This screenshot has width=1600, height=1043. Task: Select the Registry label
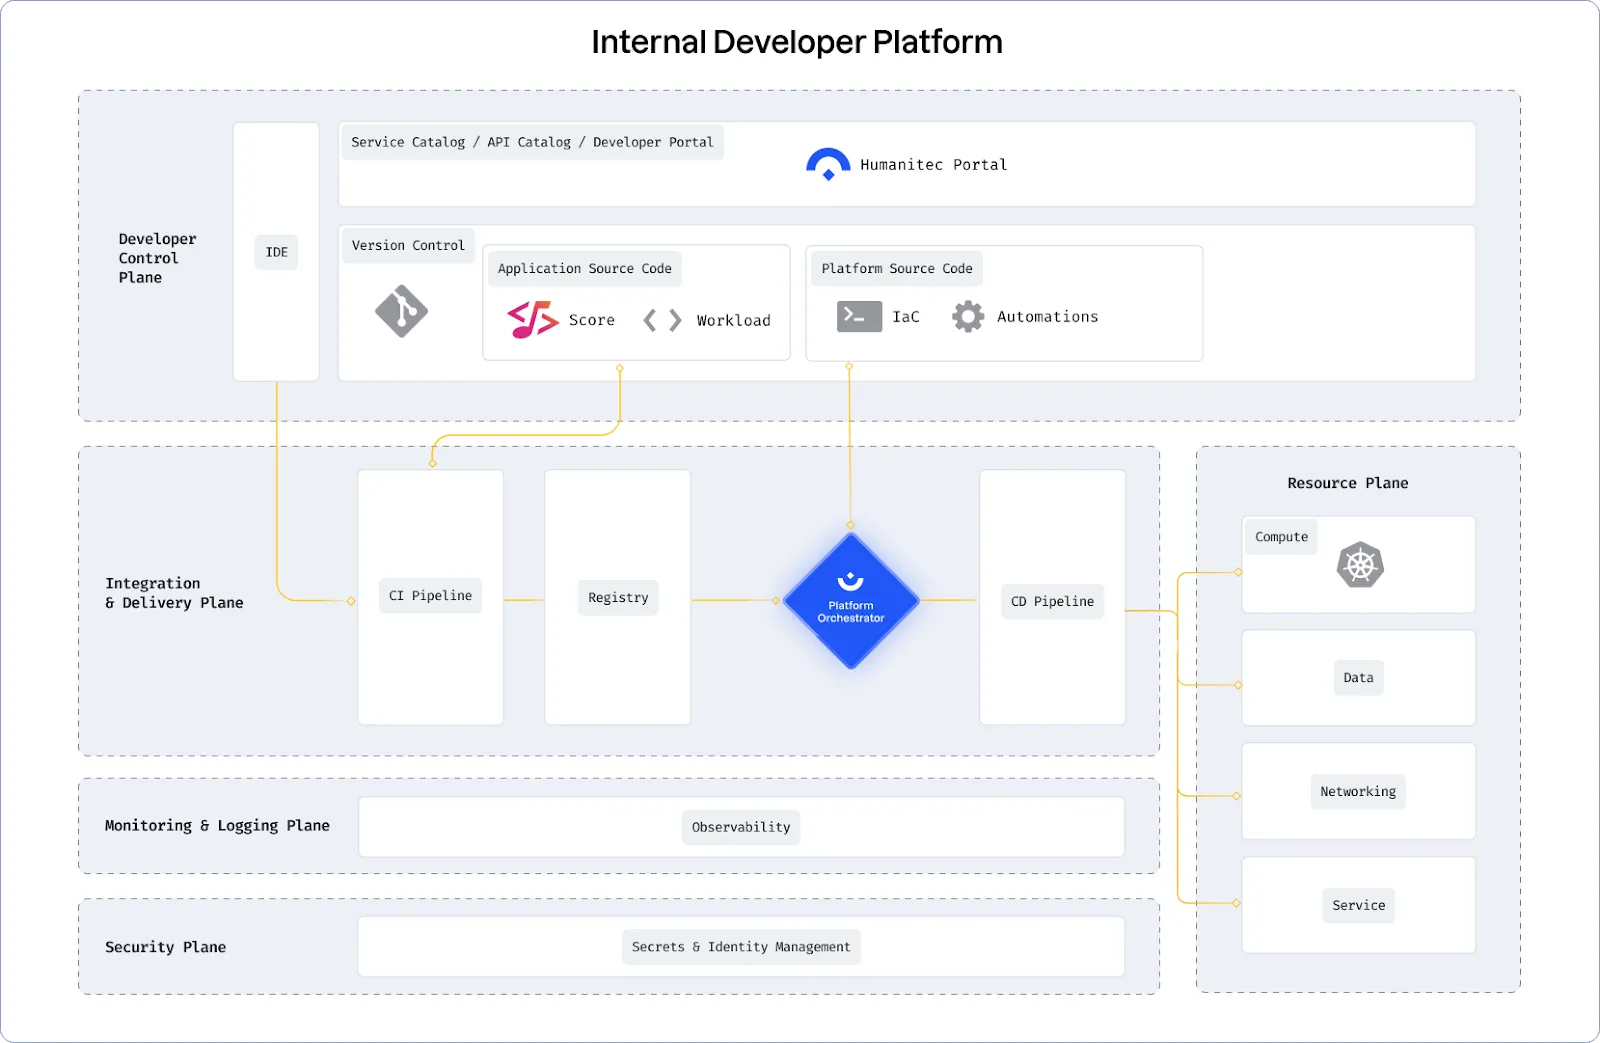coord(618,598)
